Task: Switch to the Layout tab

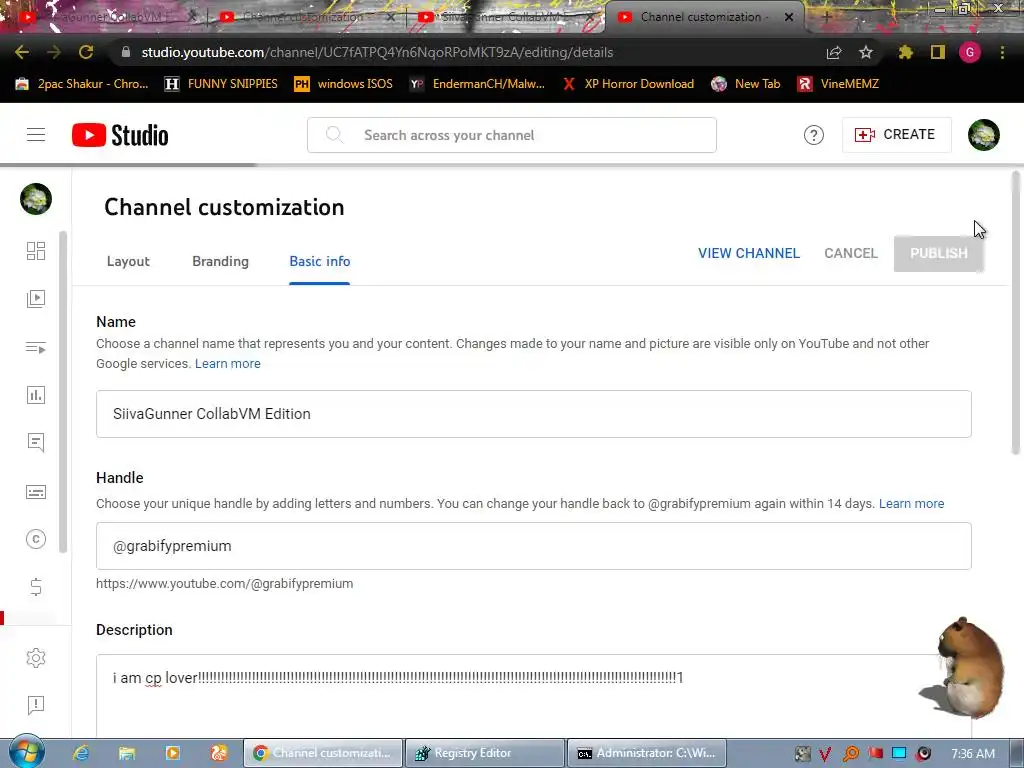Action: click(128, 261)
